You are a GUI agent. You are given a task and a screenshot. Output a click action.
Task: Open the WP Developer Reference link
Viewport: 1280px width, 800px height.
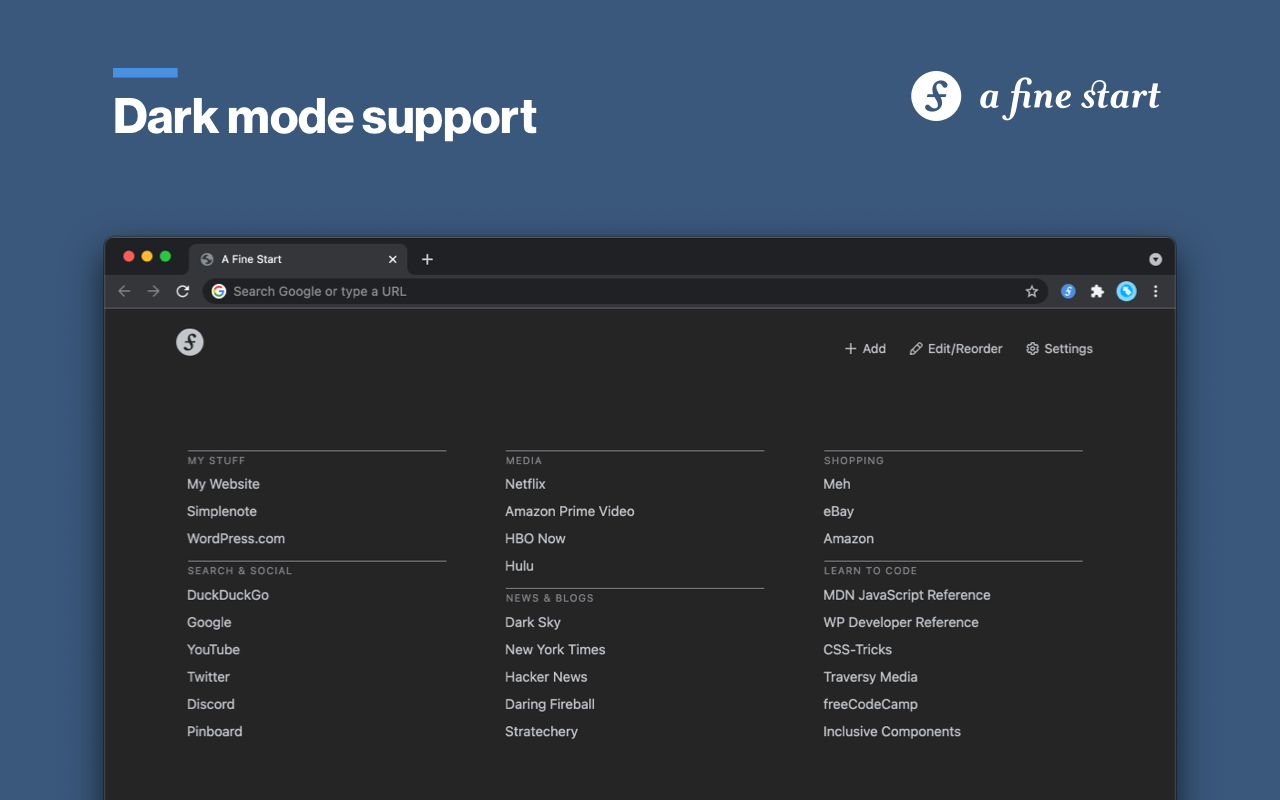point(901,622)
